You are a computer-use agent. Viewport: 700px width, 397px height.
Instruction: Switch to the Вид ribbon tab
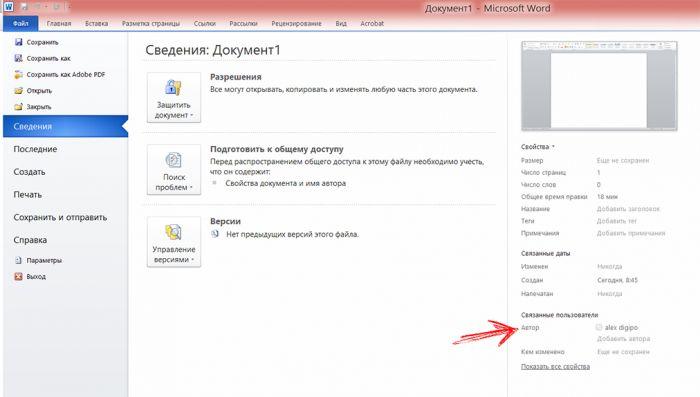coord(341,24)
